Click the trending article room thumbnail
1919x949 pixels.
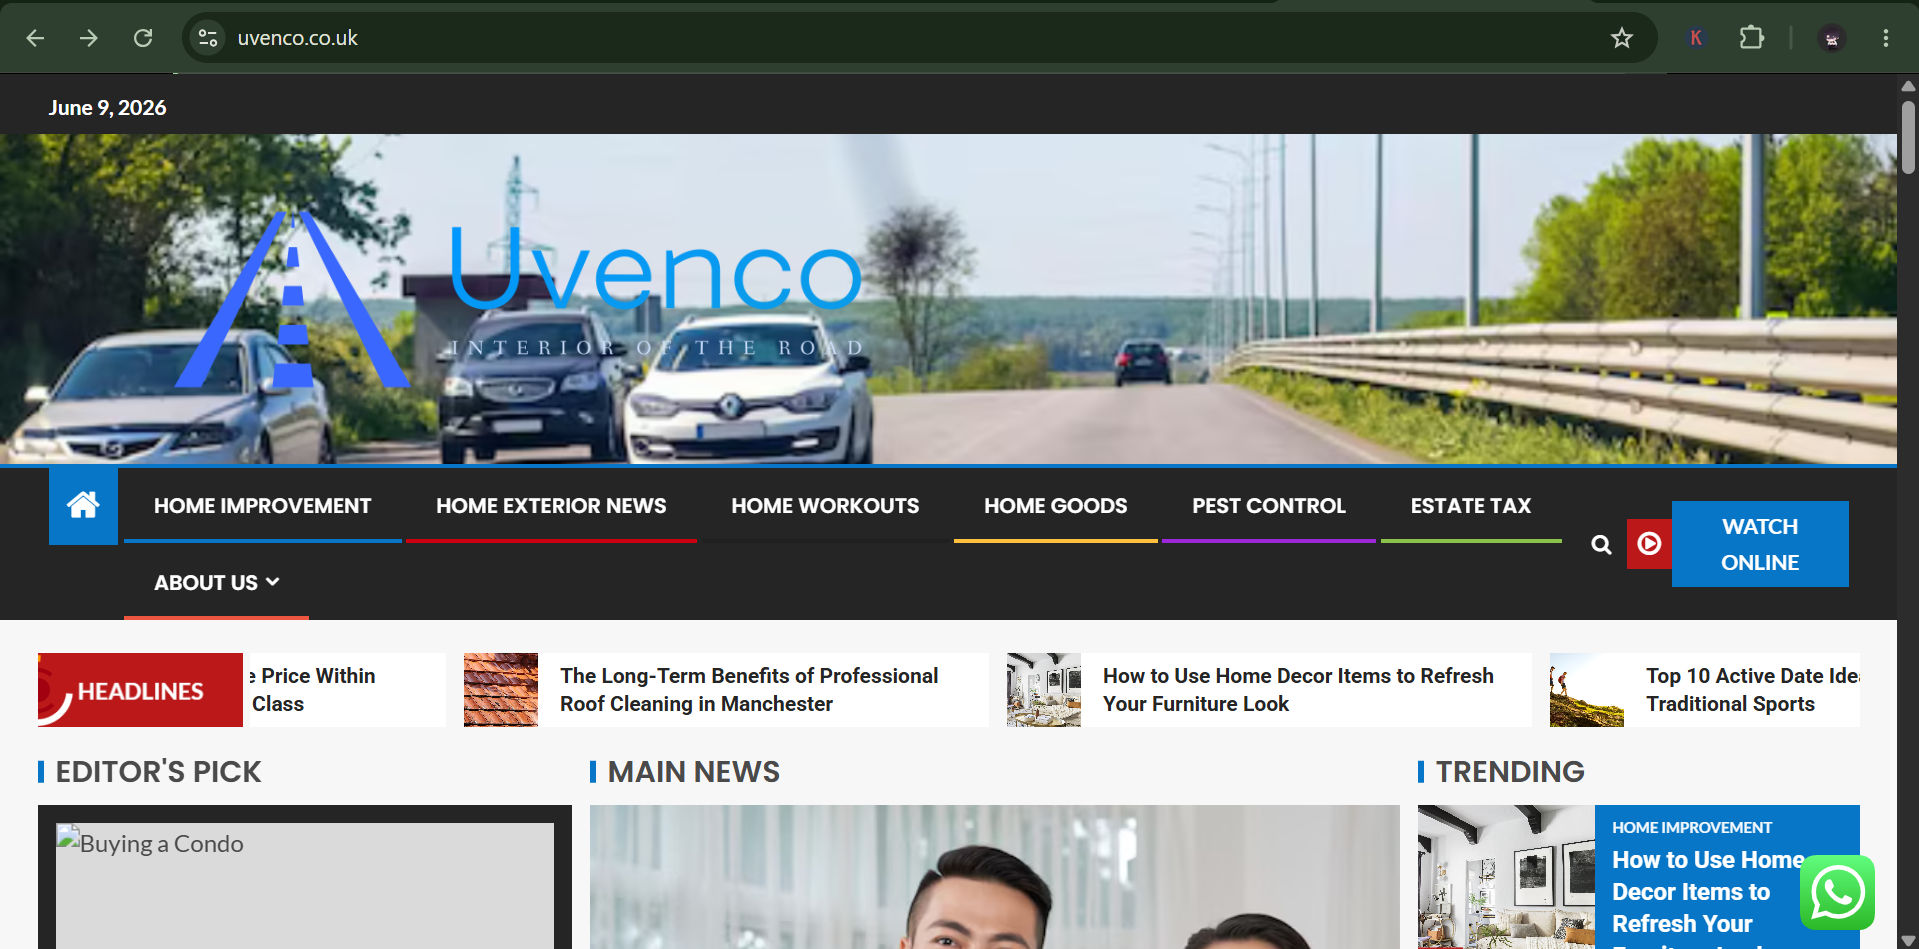(x=1506, y=877)
